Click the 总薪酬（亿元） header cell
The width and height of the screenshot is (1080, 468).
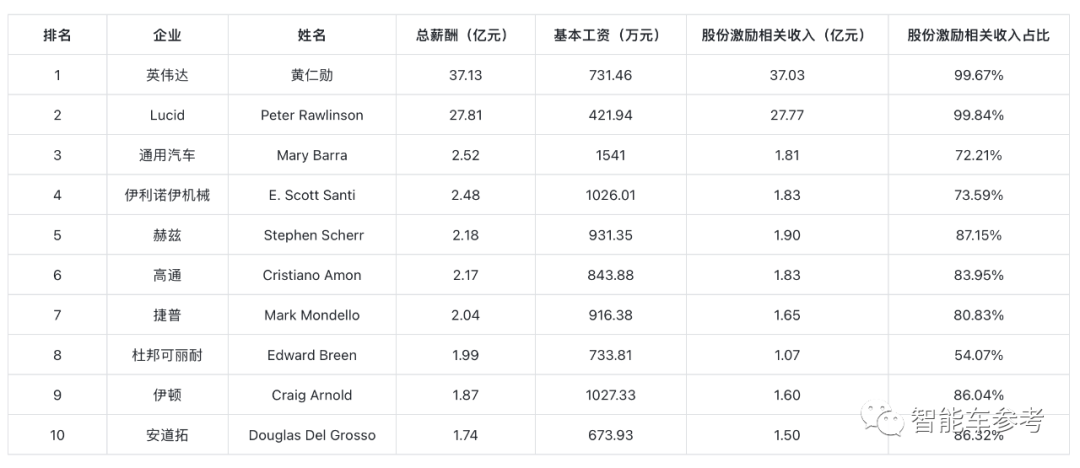pos(466,35)
